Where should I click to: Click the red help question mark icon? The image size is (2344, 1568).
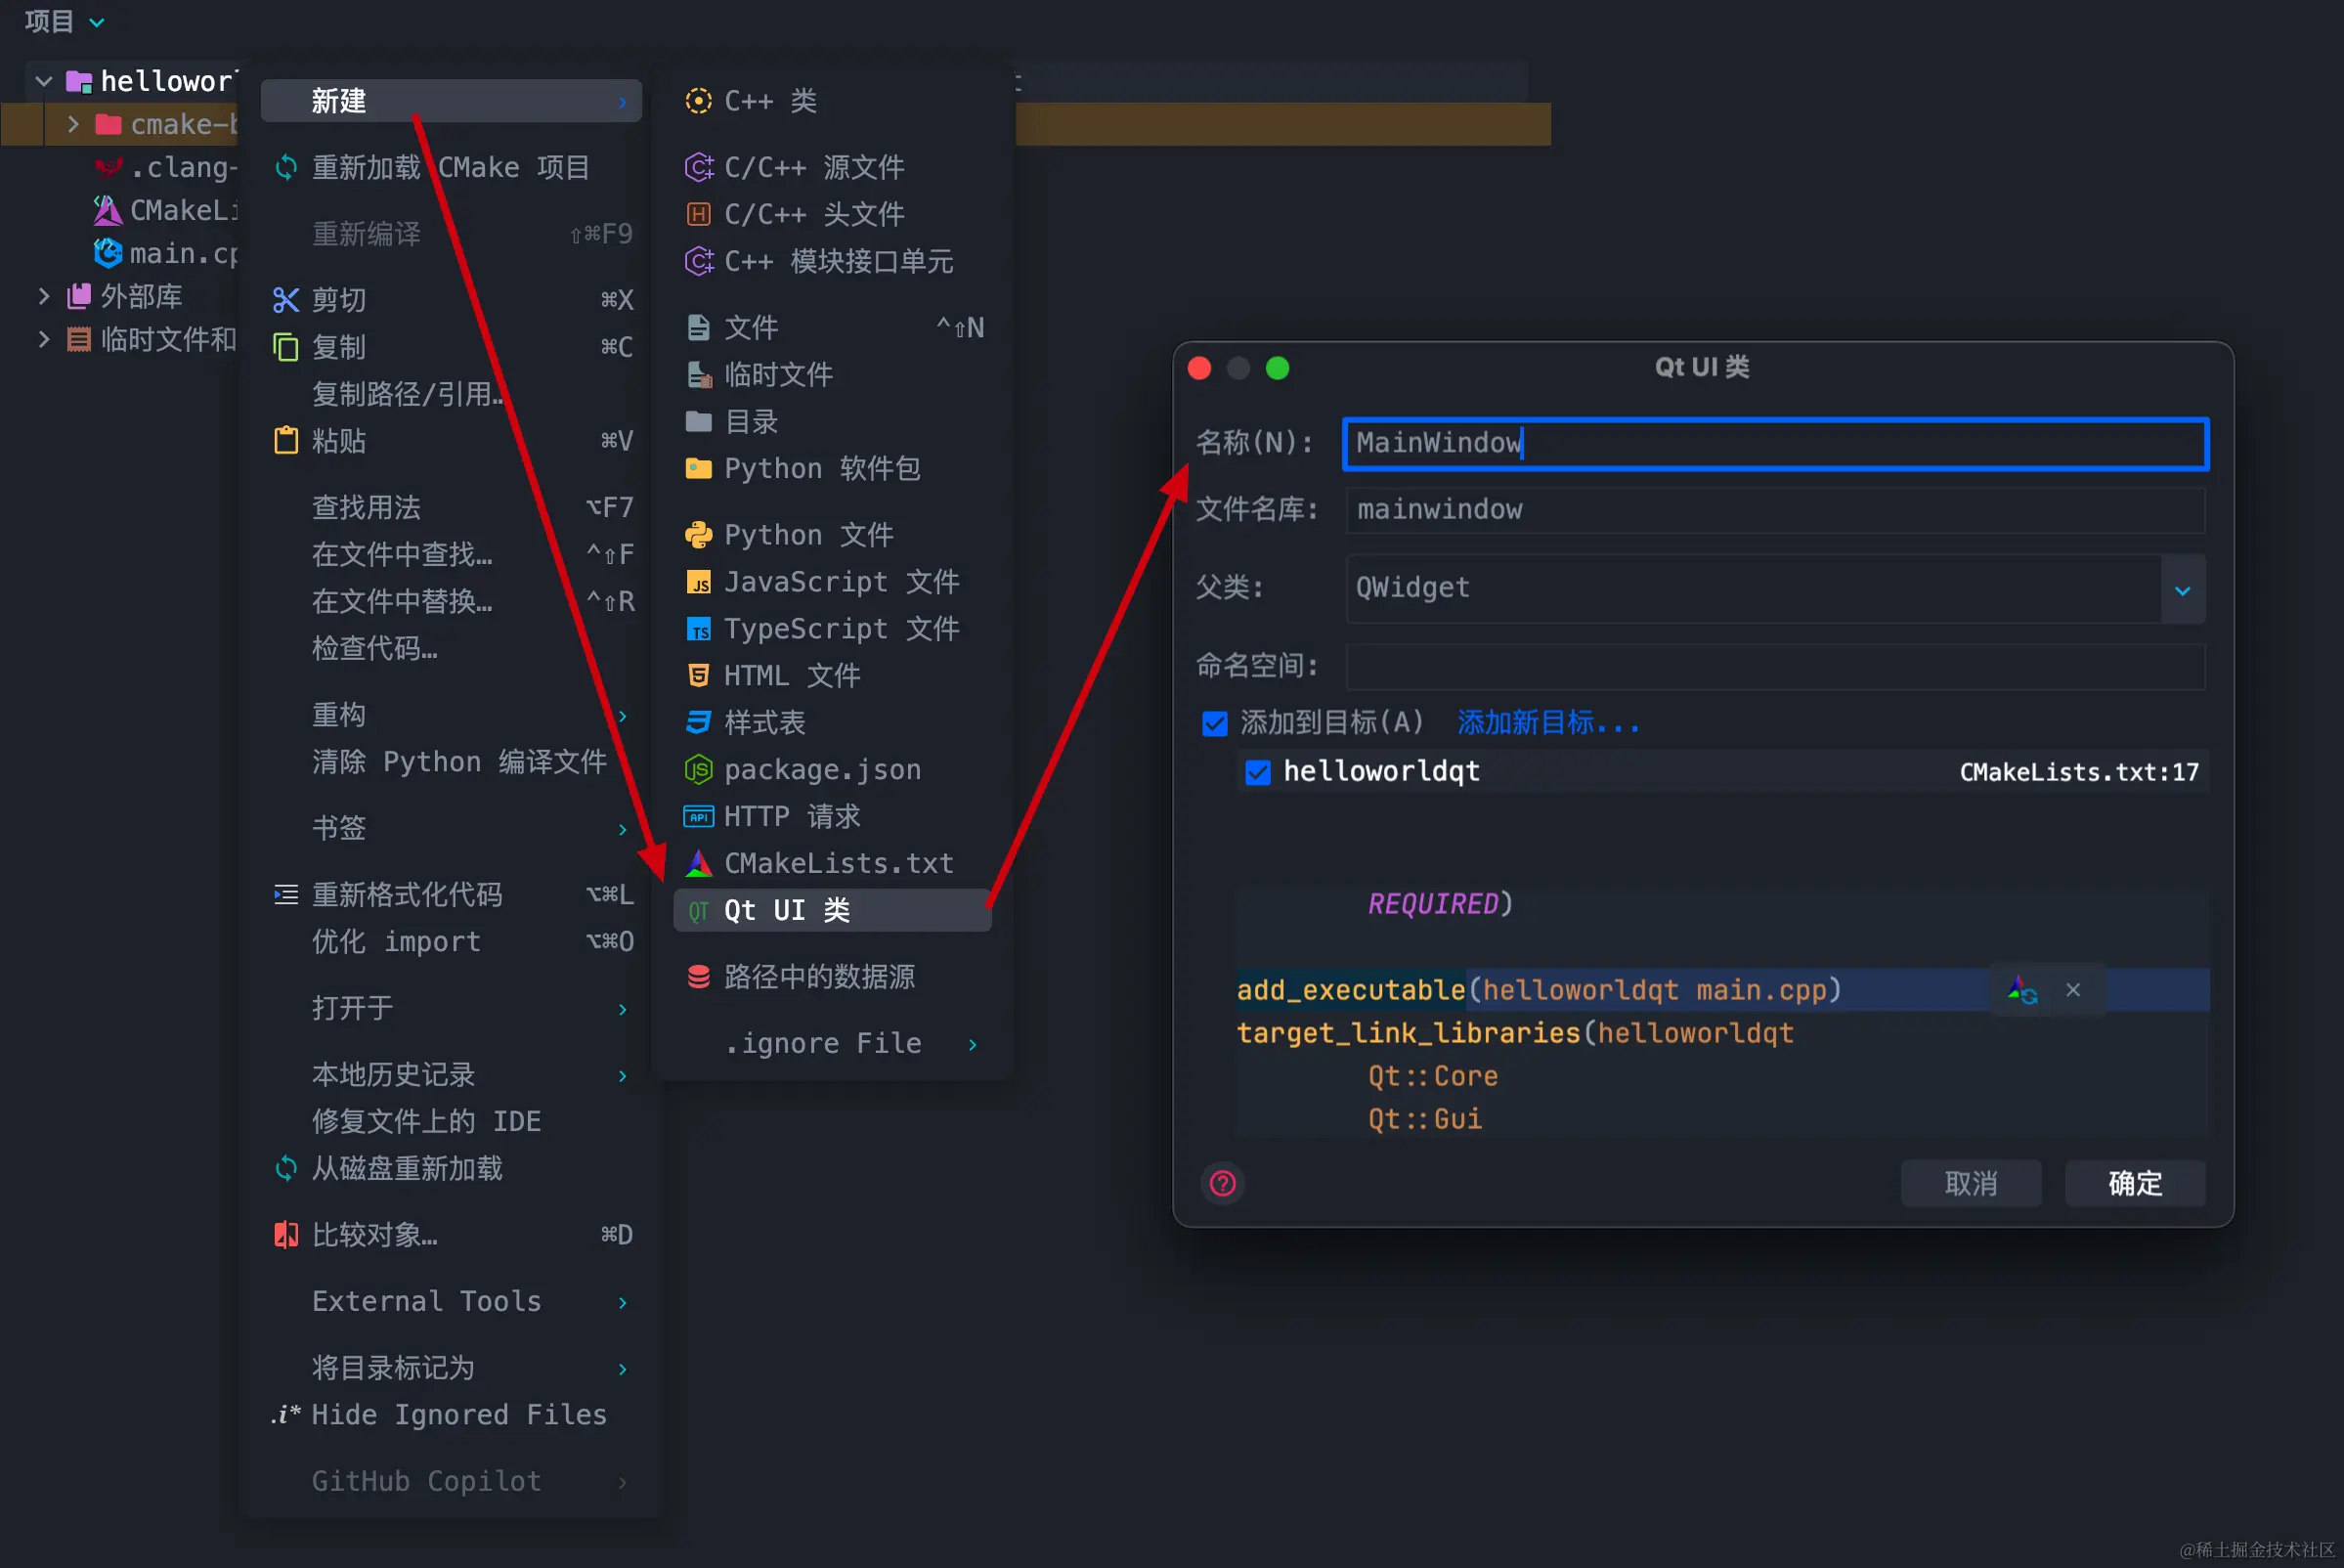click(1222, 1184)
